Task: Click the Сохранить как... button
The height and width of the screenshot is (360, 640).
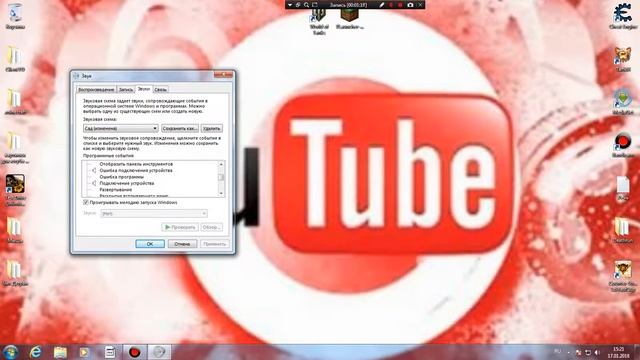Action: [x=180, y=128]
